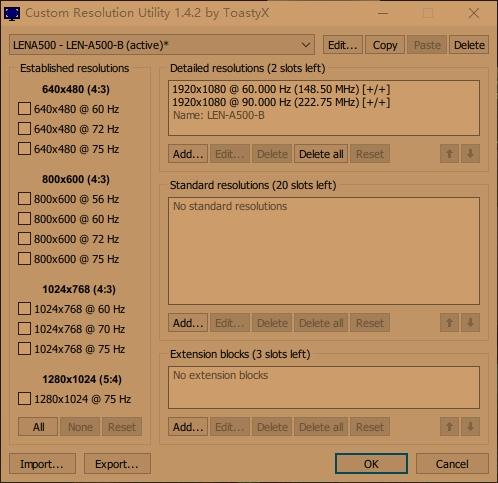The height and width of the screenshot is (483, 498).
Task: Click up arrow in Standard resolutions section
Action: (x=449, y=322)
